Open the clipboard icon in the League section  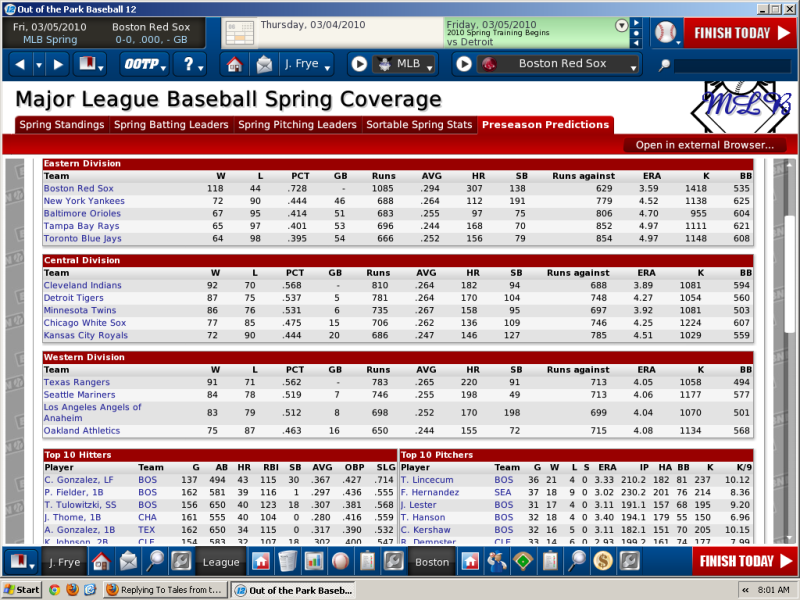(367, 562)
